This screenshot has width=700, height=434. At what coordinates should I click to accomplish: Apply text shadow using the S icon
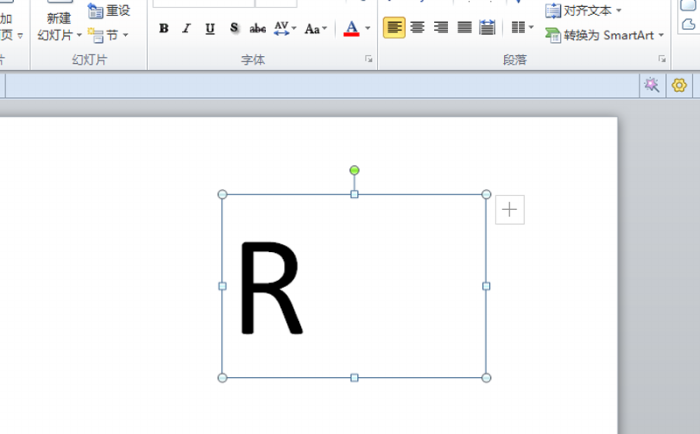click(x=234, y=28)
